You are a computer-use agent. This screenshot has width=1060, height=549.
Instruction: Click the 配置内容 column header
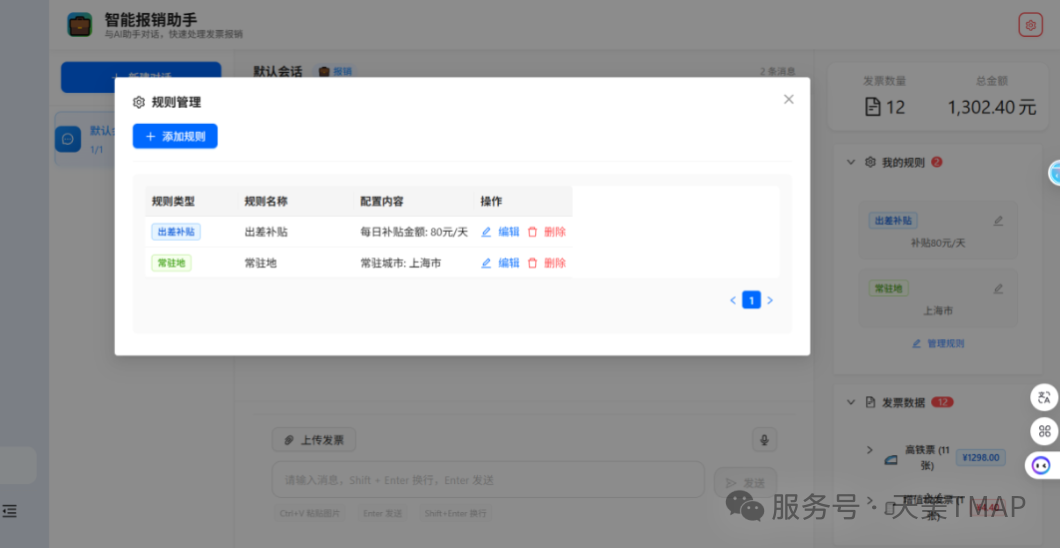click(x=382, y=201)
